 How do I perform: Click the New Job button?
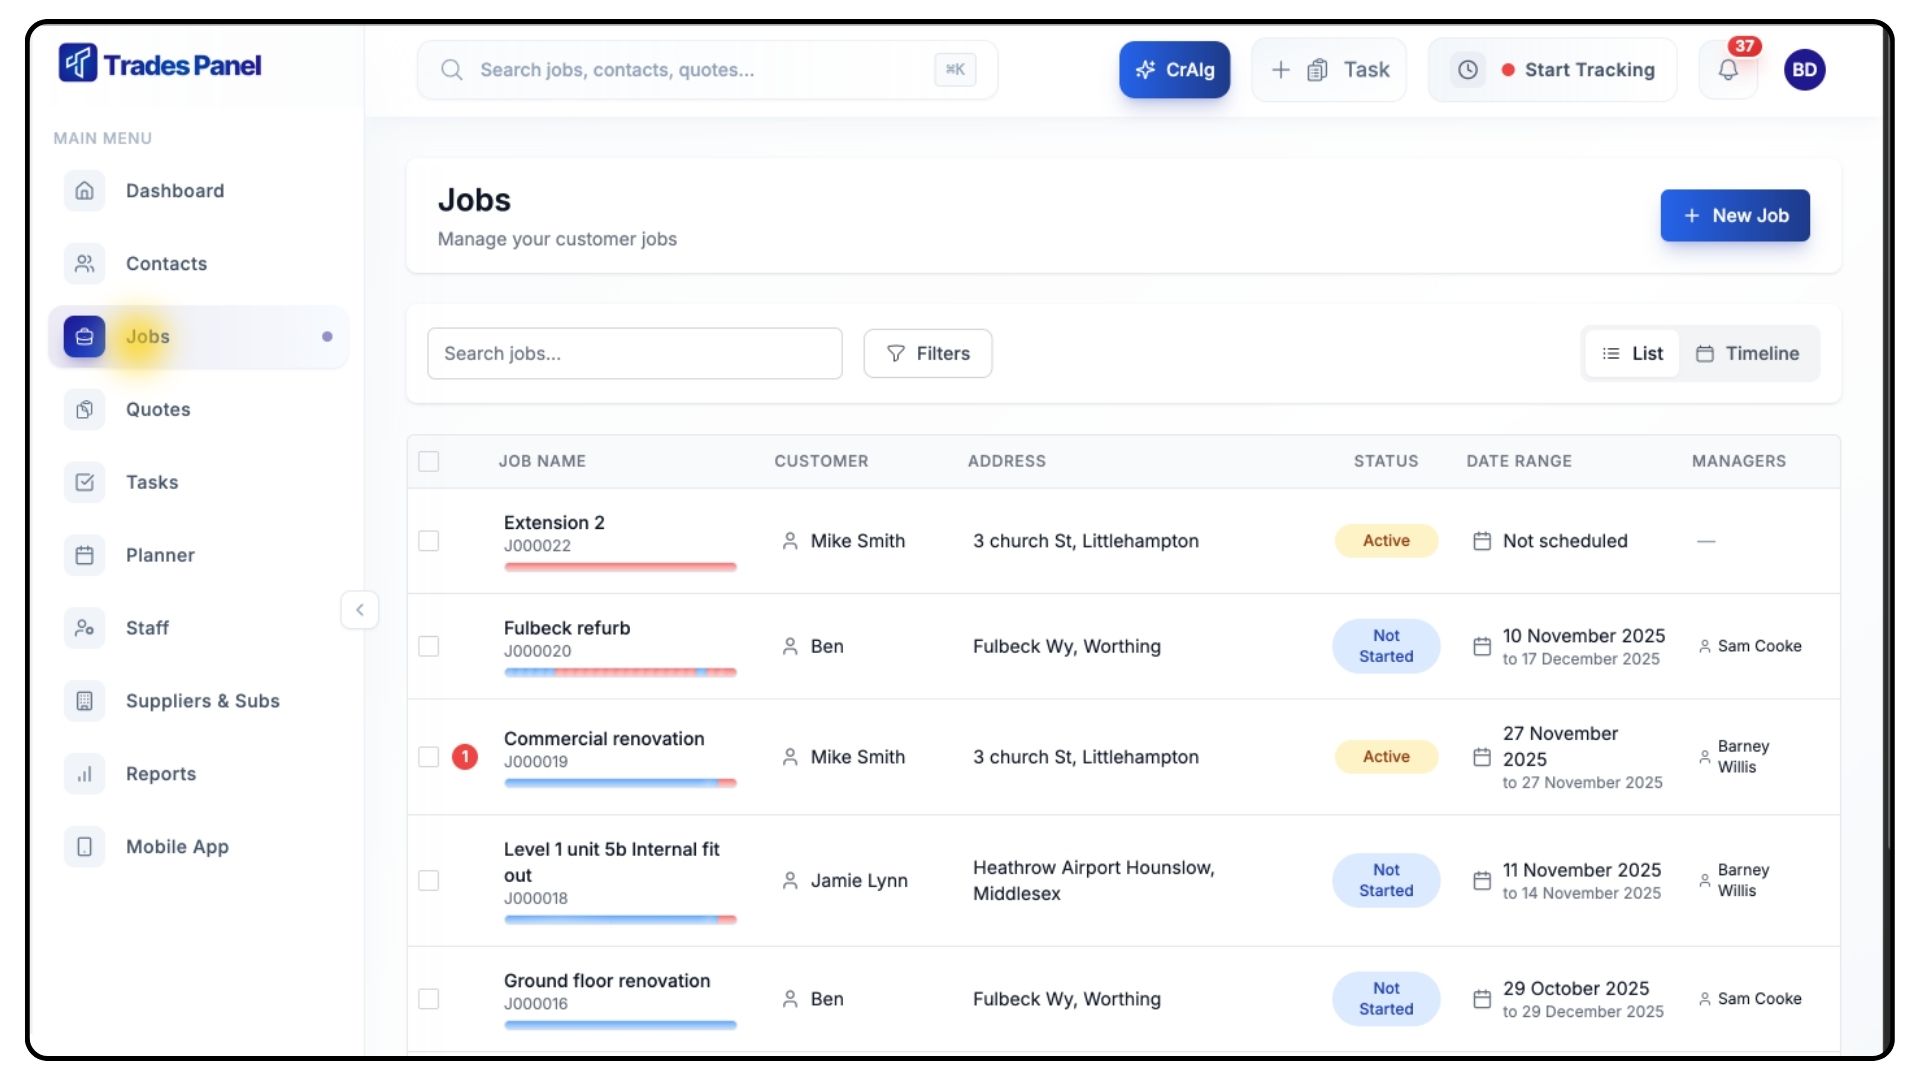[x=1735, y=216]
